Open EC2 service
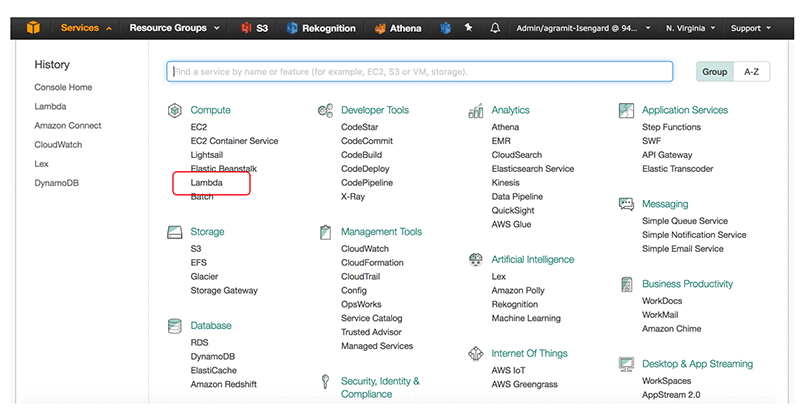 coord(199,127)
